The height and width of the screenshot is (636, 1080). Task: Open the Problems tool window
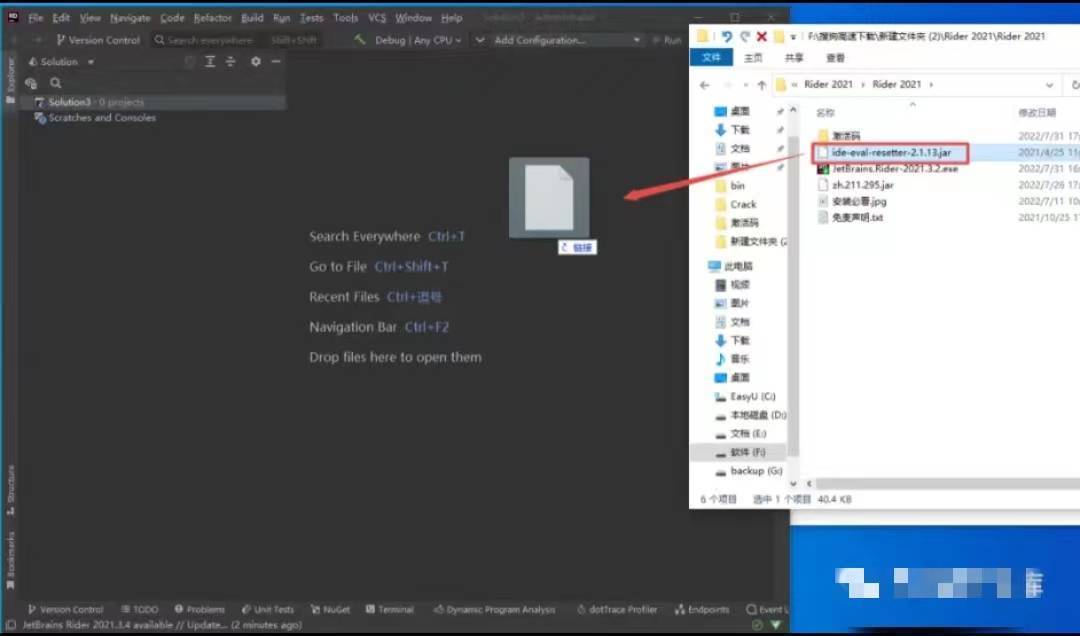[200, 610]
